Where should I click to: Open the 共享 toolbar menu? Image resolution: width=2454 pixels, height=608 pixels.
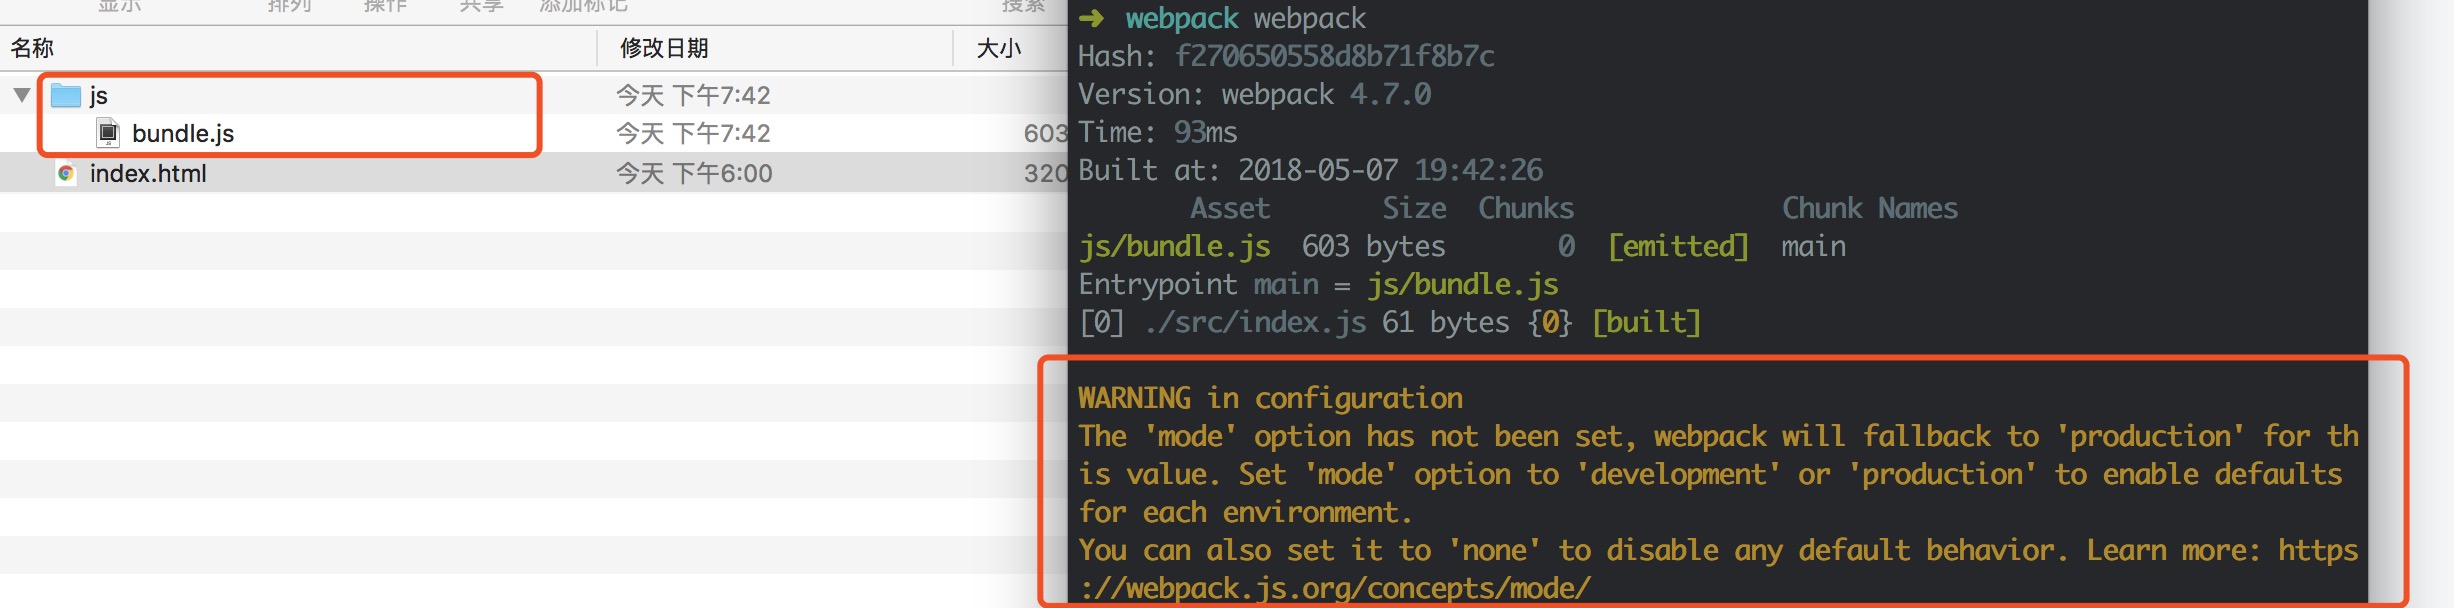coord(481,6)
